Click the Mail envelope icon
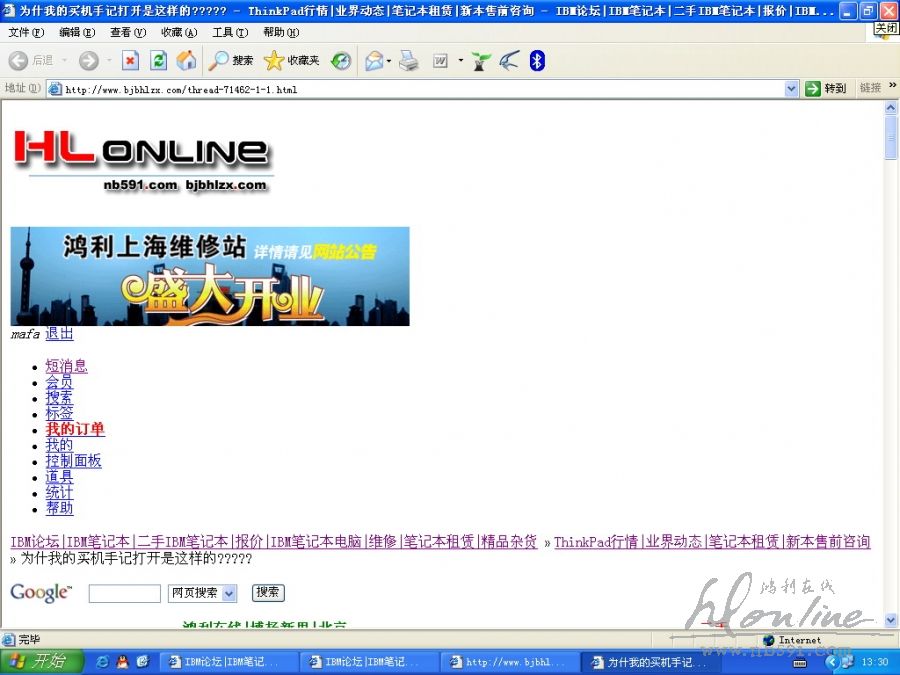The image size is (900, 675). tap(374, 61)
